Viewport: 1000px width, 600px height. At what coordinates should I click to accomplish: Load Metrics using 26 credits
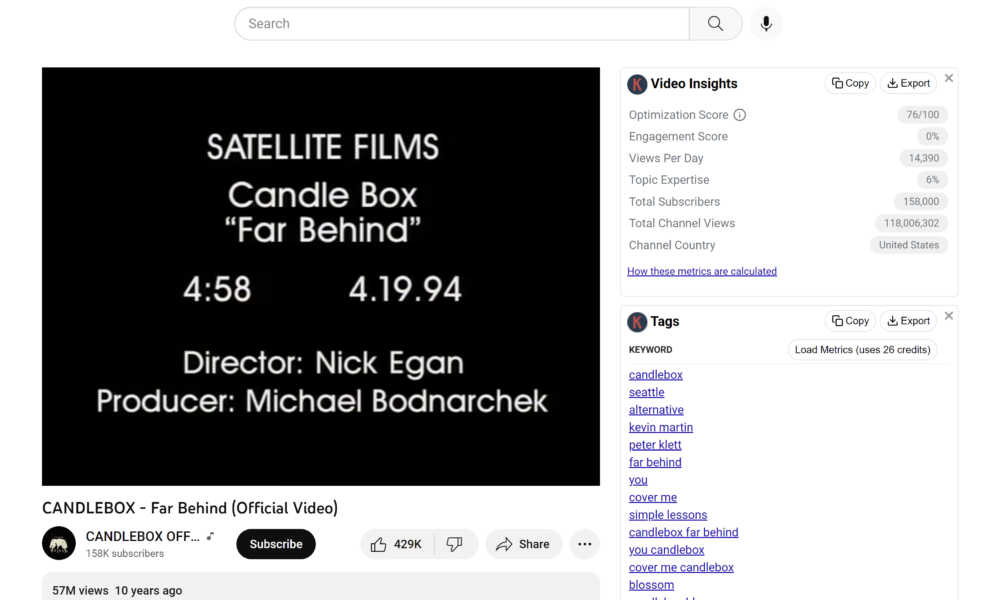click(862, 349)
